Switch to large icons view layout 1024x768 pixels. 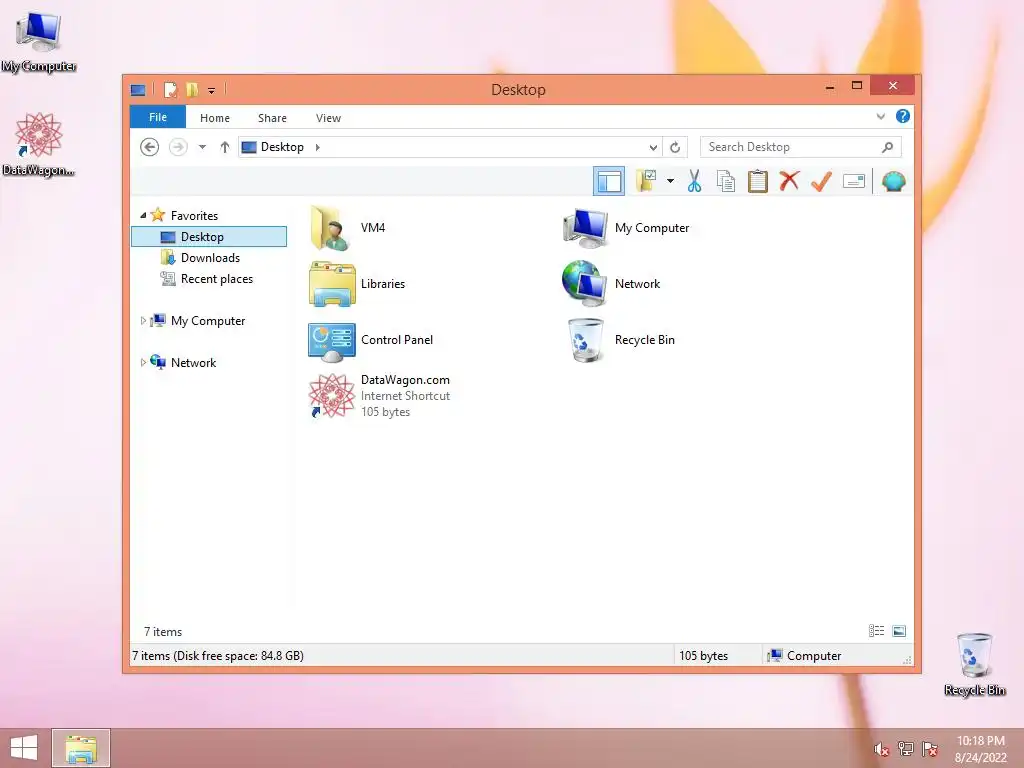(x=899, y=631)
